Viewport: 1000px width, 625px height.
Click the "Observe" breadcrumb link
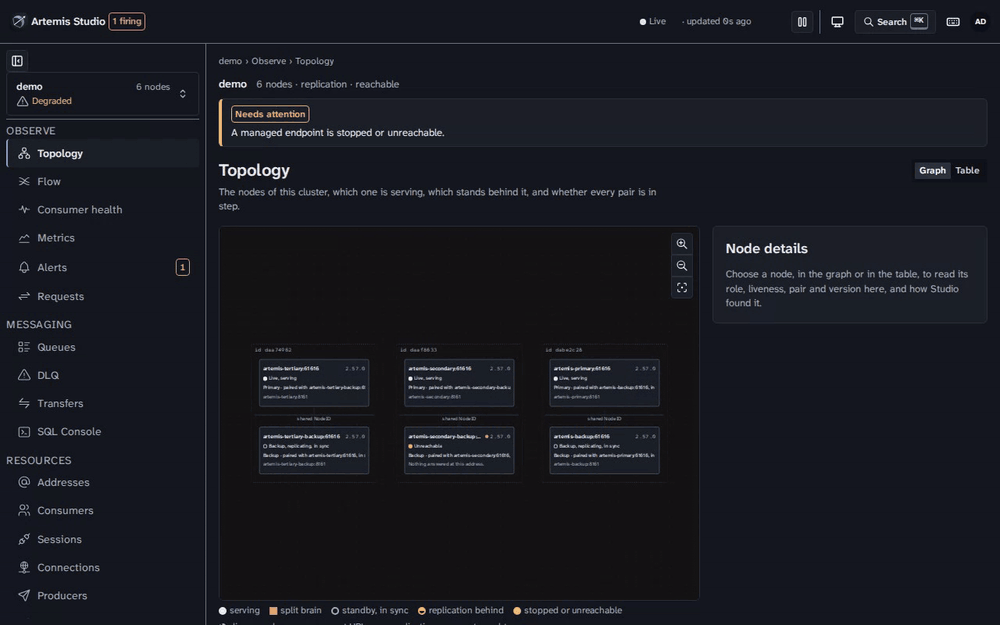pos(268,61)
